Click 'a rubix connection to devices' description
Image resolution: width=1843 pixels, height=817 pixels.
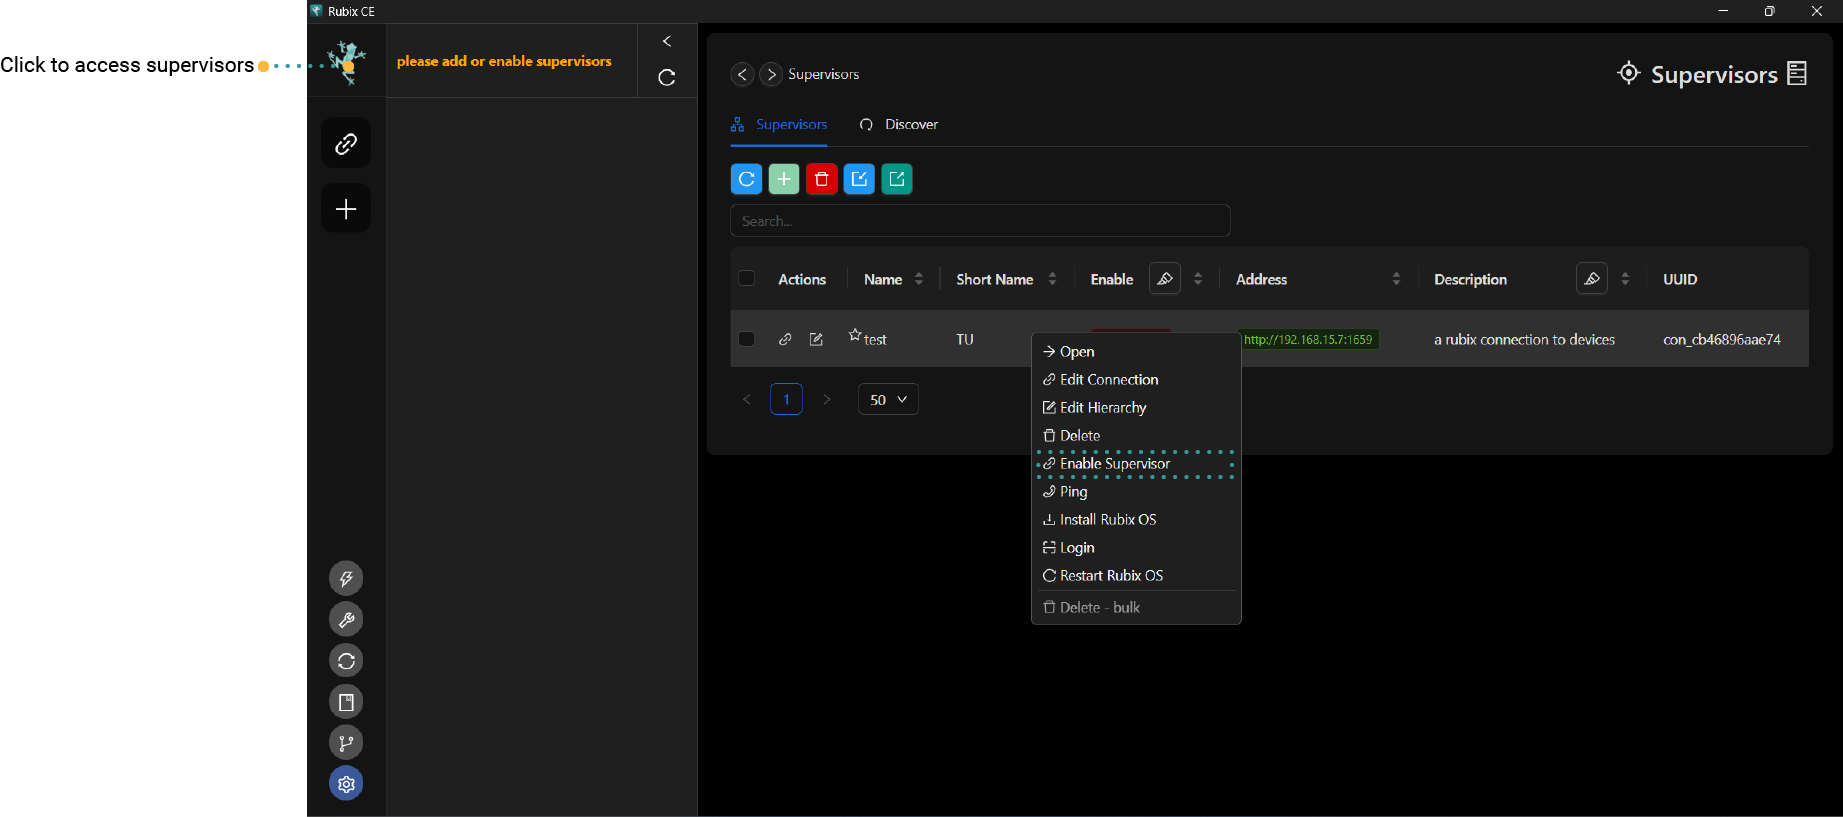coord(1524,340)
